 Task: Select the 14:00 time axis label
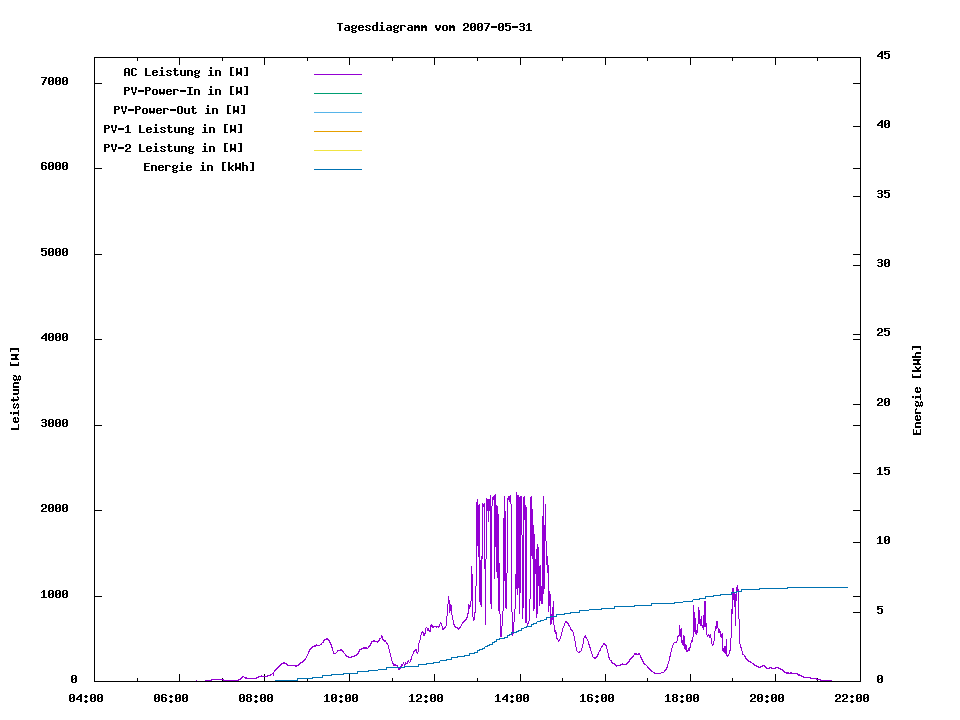pos(514,699)
